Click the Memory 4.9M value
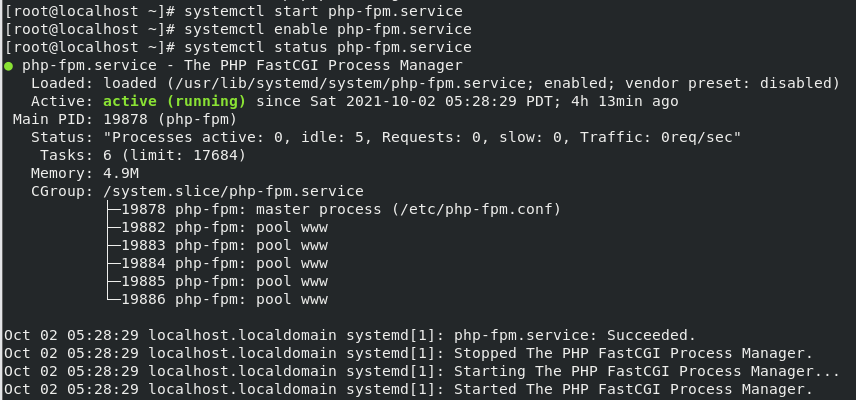 tap(121, 174)
